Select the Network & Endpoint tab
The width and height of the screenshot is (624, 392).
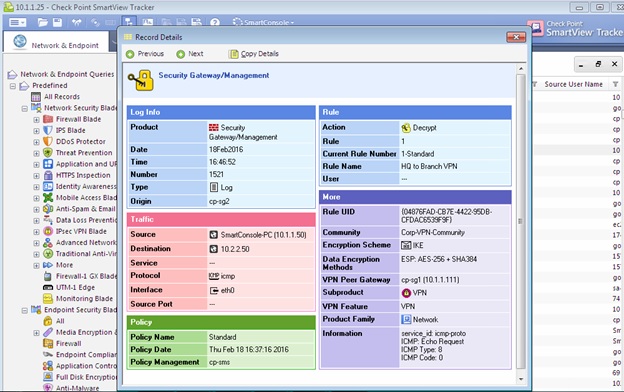click(56, 42)
